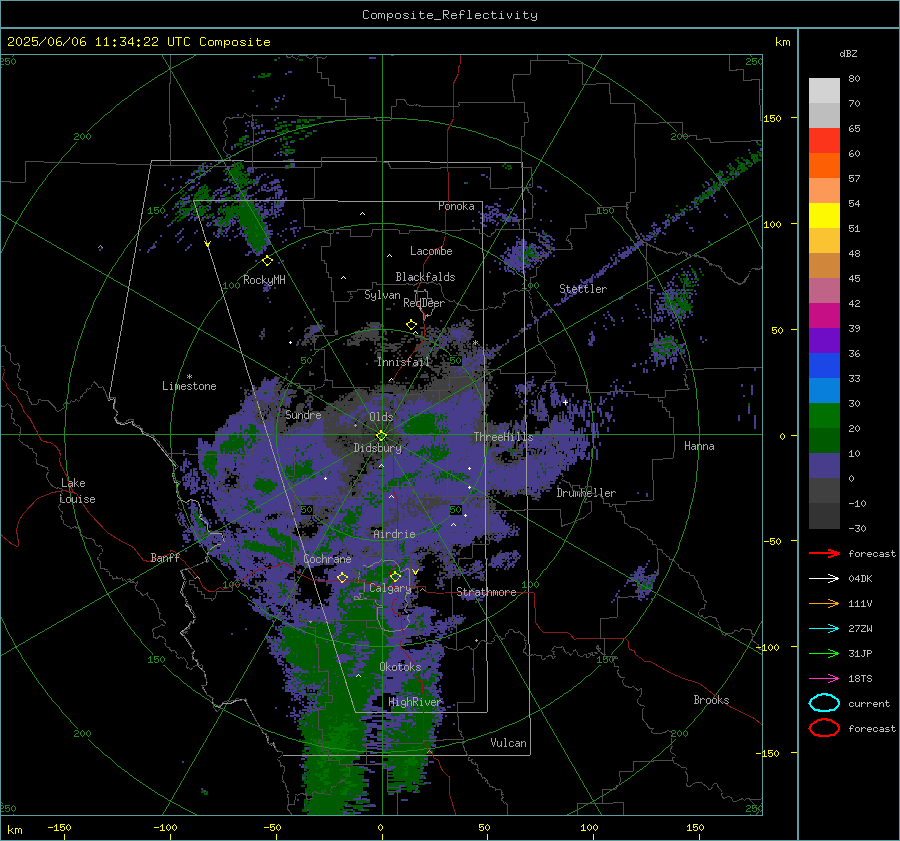
Task: Click the yellow 54 dBZ color swatch
Action: tap(824, 215)
